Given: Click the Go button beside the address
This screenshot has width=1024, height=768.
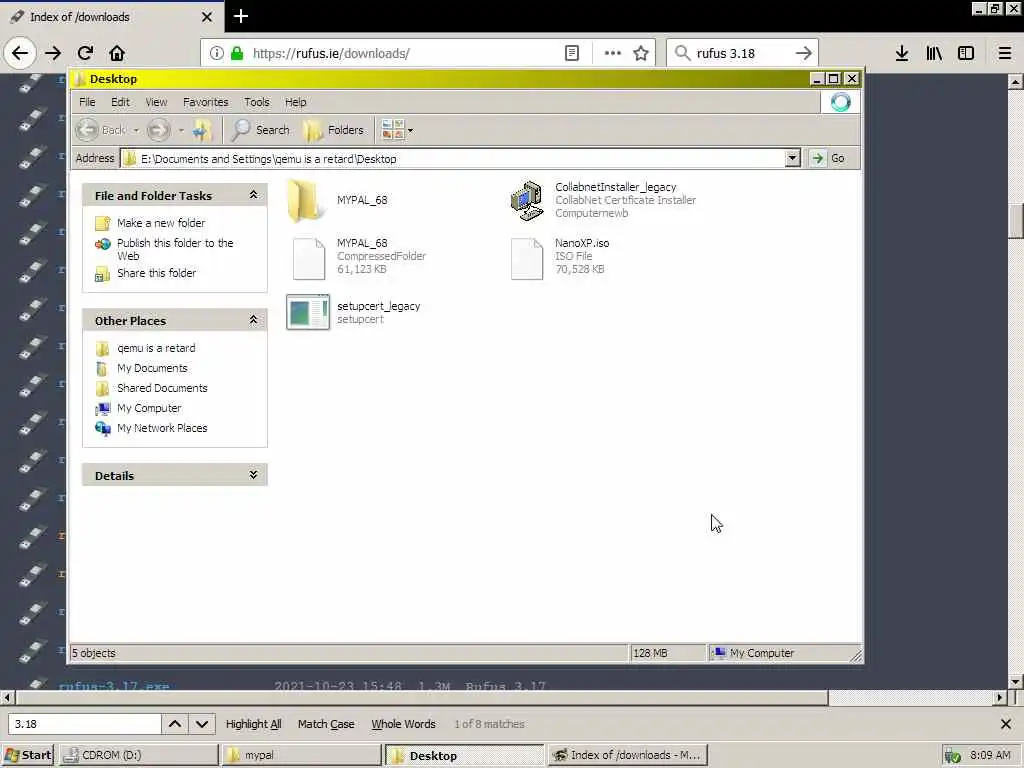Looking at the screenshot, I should [829, 158].
